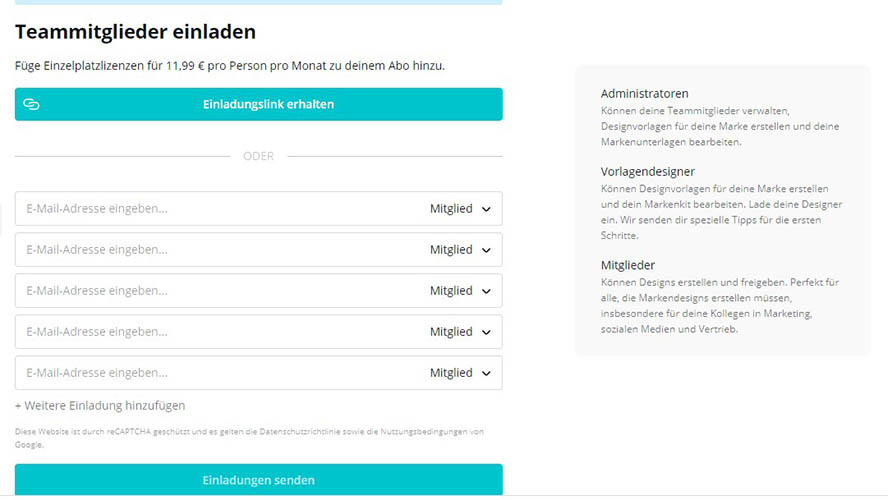Click the Vorlagendesigner heading in info panel

pos(647,172)
